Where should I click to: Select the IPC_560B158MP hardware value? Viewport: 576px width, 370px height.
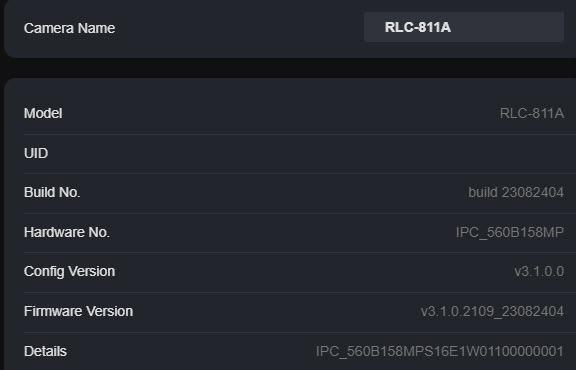pyautogui.click(x=510, y=232)
